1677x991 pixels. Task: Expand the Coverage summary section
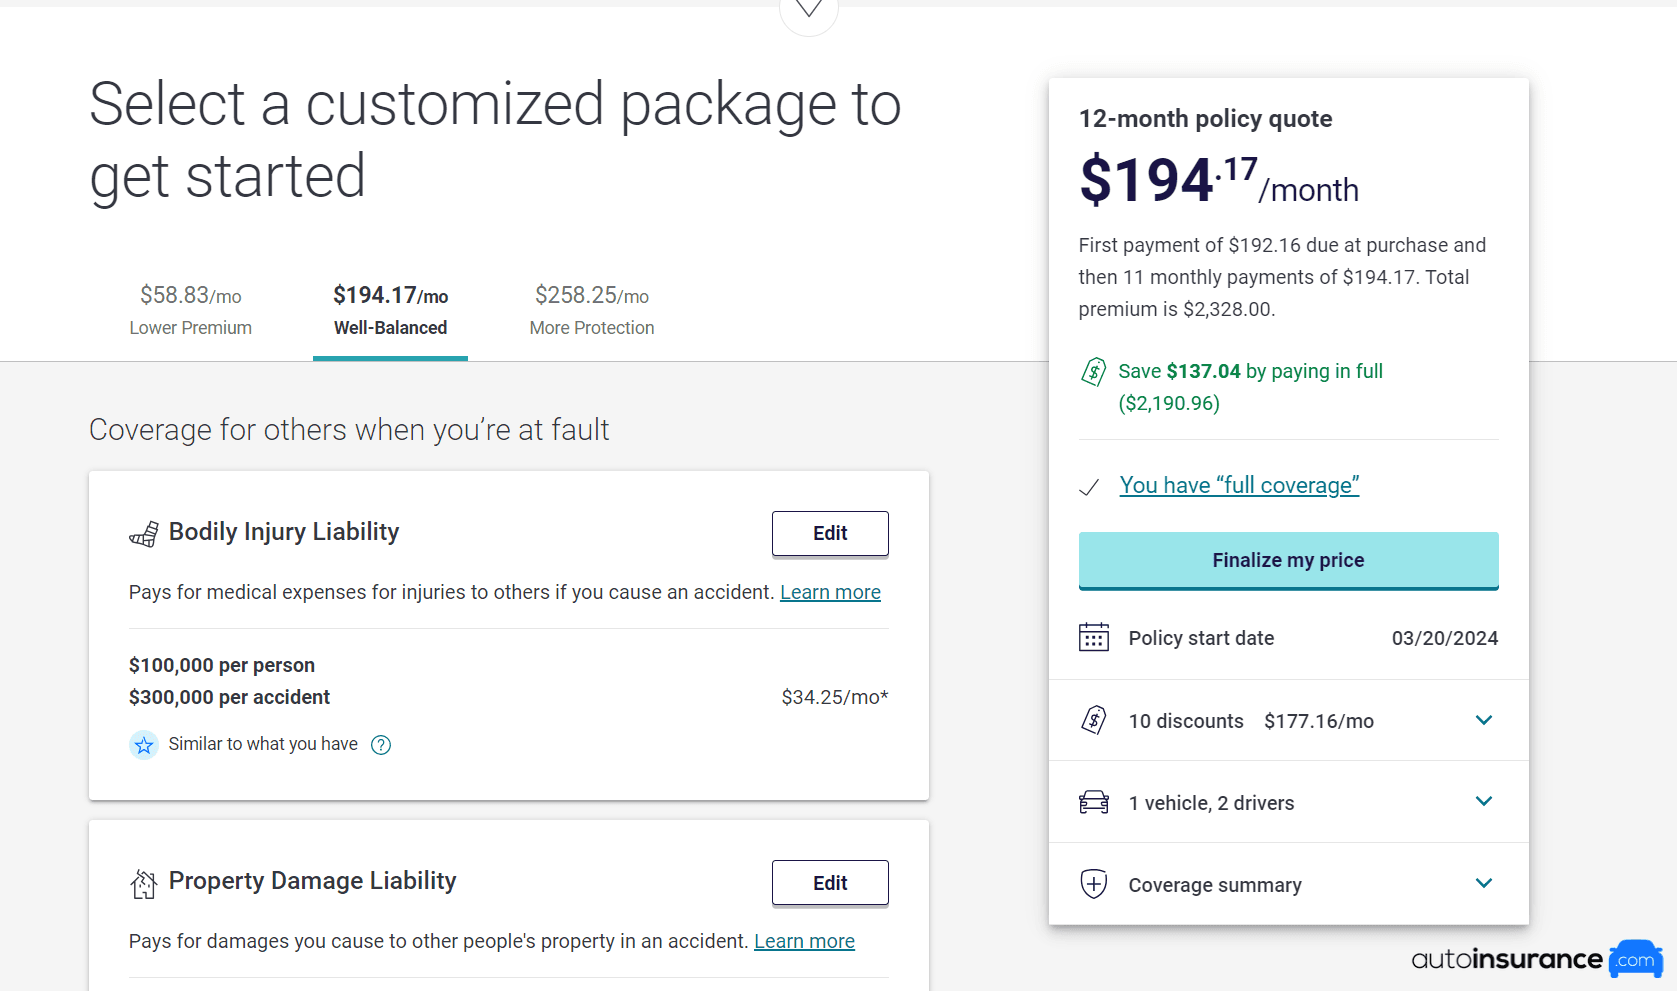coord(1484,883)
